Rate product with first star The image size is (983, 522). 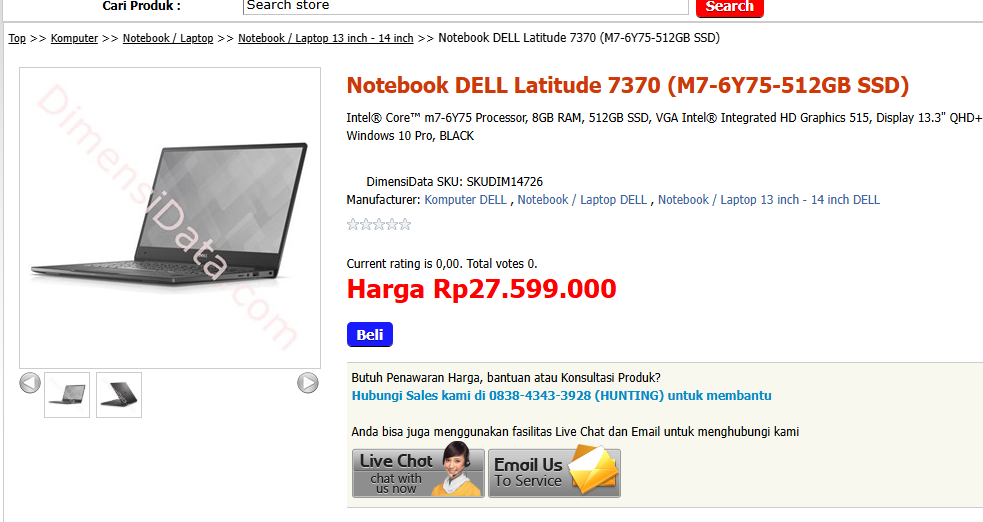coord(353,224)
